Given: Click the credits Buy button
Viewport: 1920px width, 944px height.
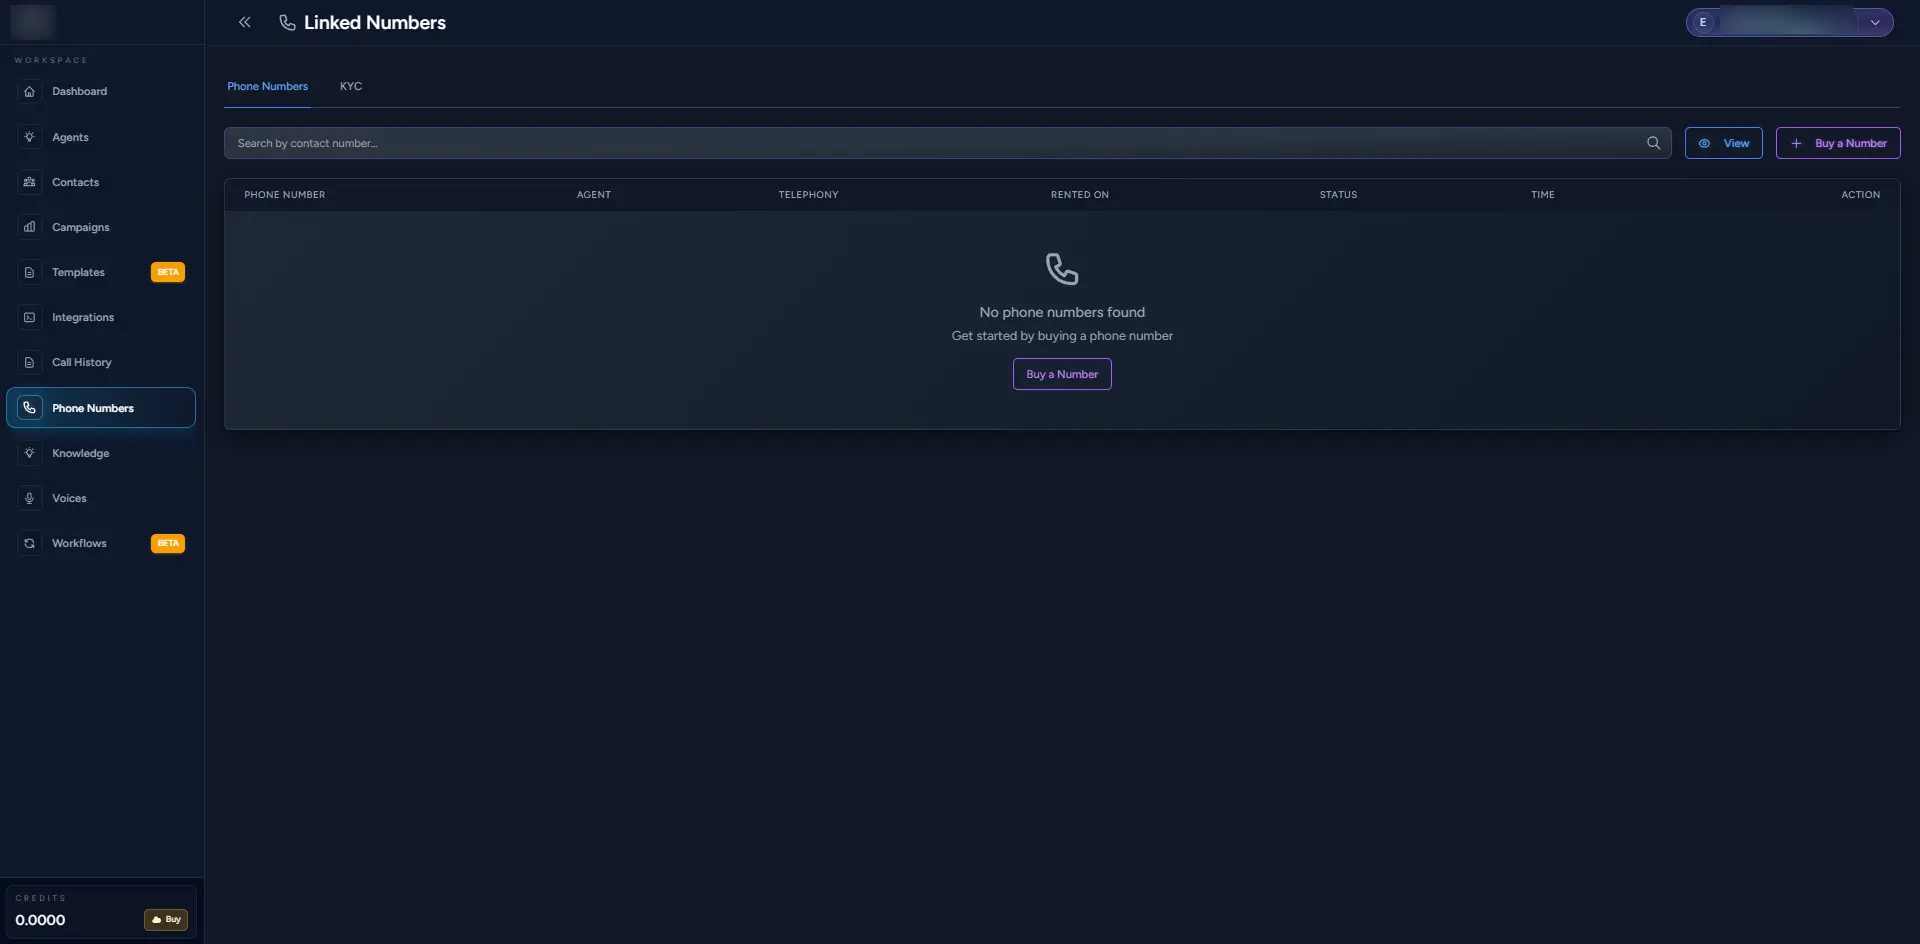Looking at the screenshot, I should (166, 919).
